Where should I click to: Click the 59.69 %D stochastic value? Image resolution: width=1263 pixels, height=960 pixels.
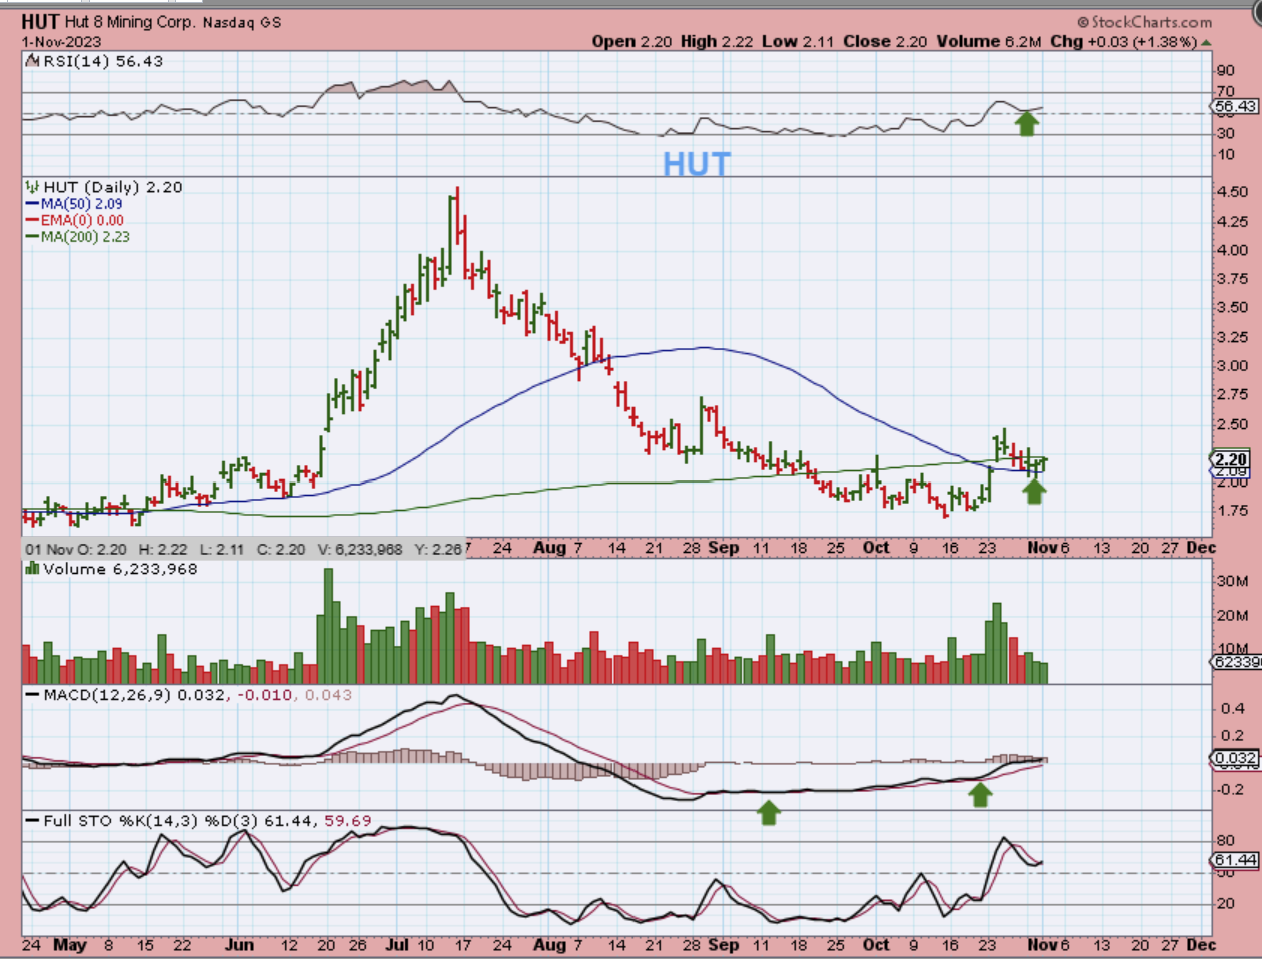(348, 821)
